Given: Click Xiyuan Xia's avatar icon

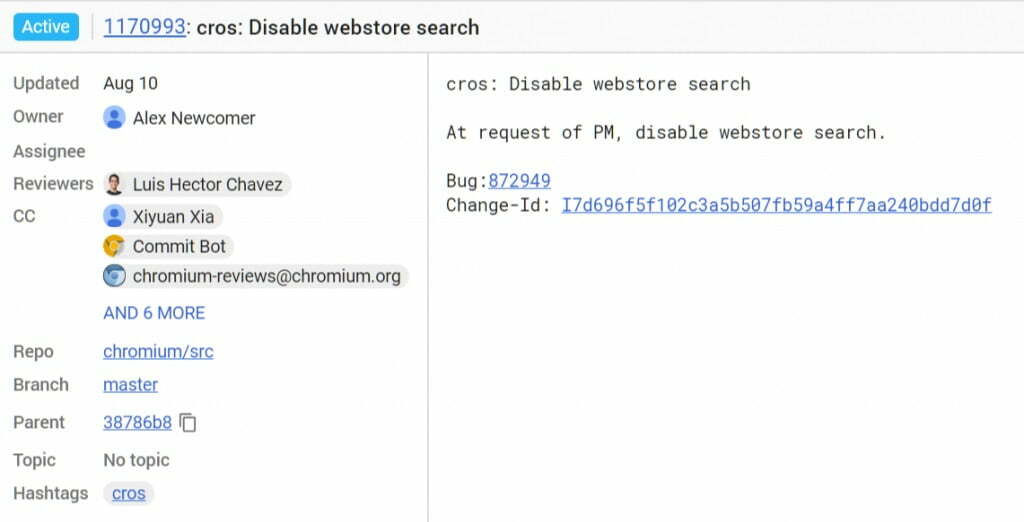Looking at the screenshot, I should tap(114, 216).
